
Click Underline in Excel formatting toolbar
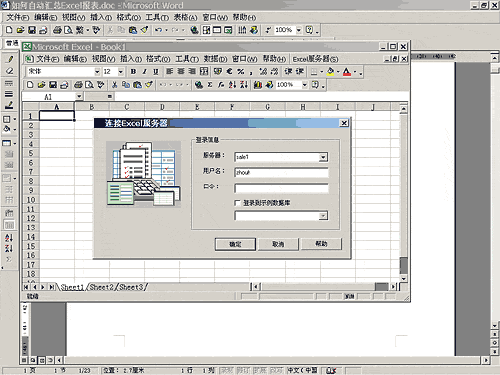156,72
